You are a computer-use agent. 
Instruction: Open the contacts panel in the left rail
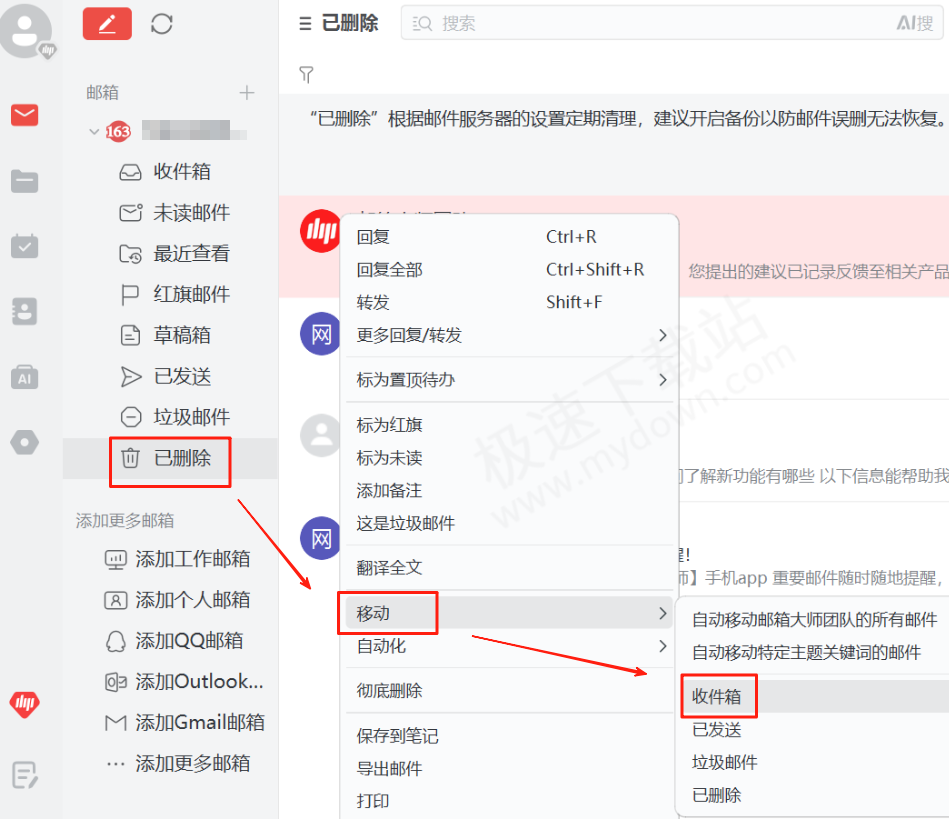pyautogui.click(x=23, y=311)
